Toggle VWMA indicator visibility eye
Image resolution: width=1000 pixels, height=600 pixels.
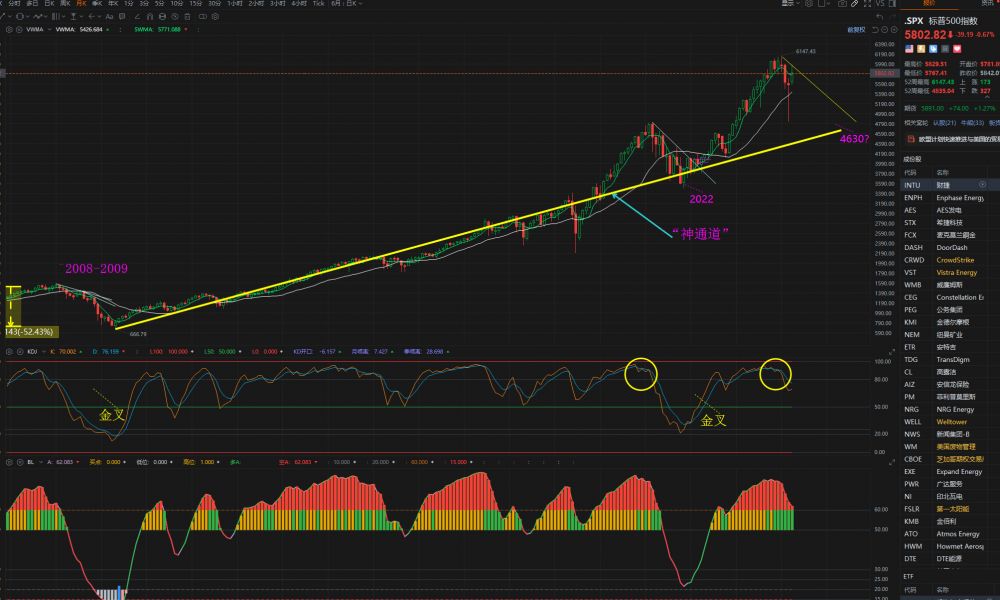click(x=19, y=29)
